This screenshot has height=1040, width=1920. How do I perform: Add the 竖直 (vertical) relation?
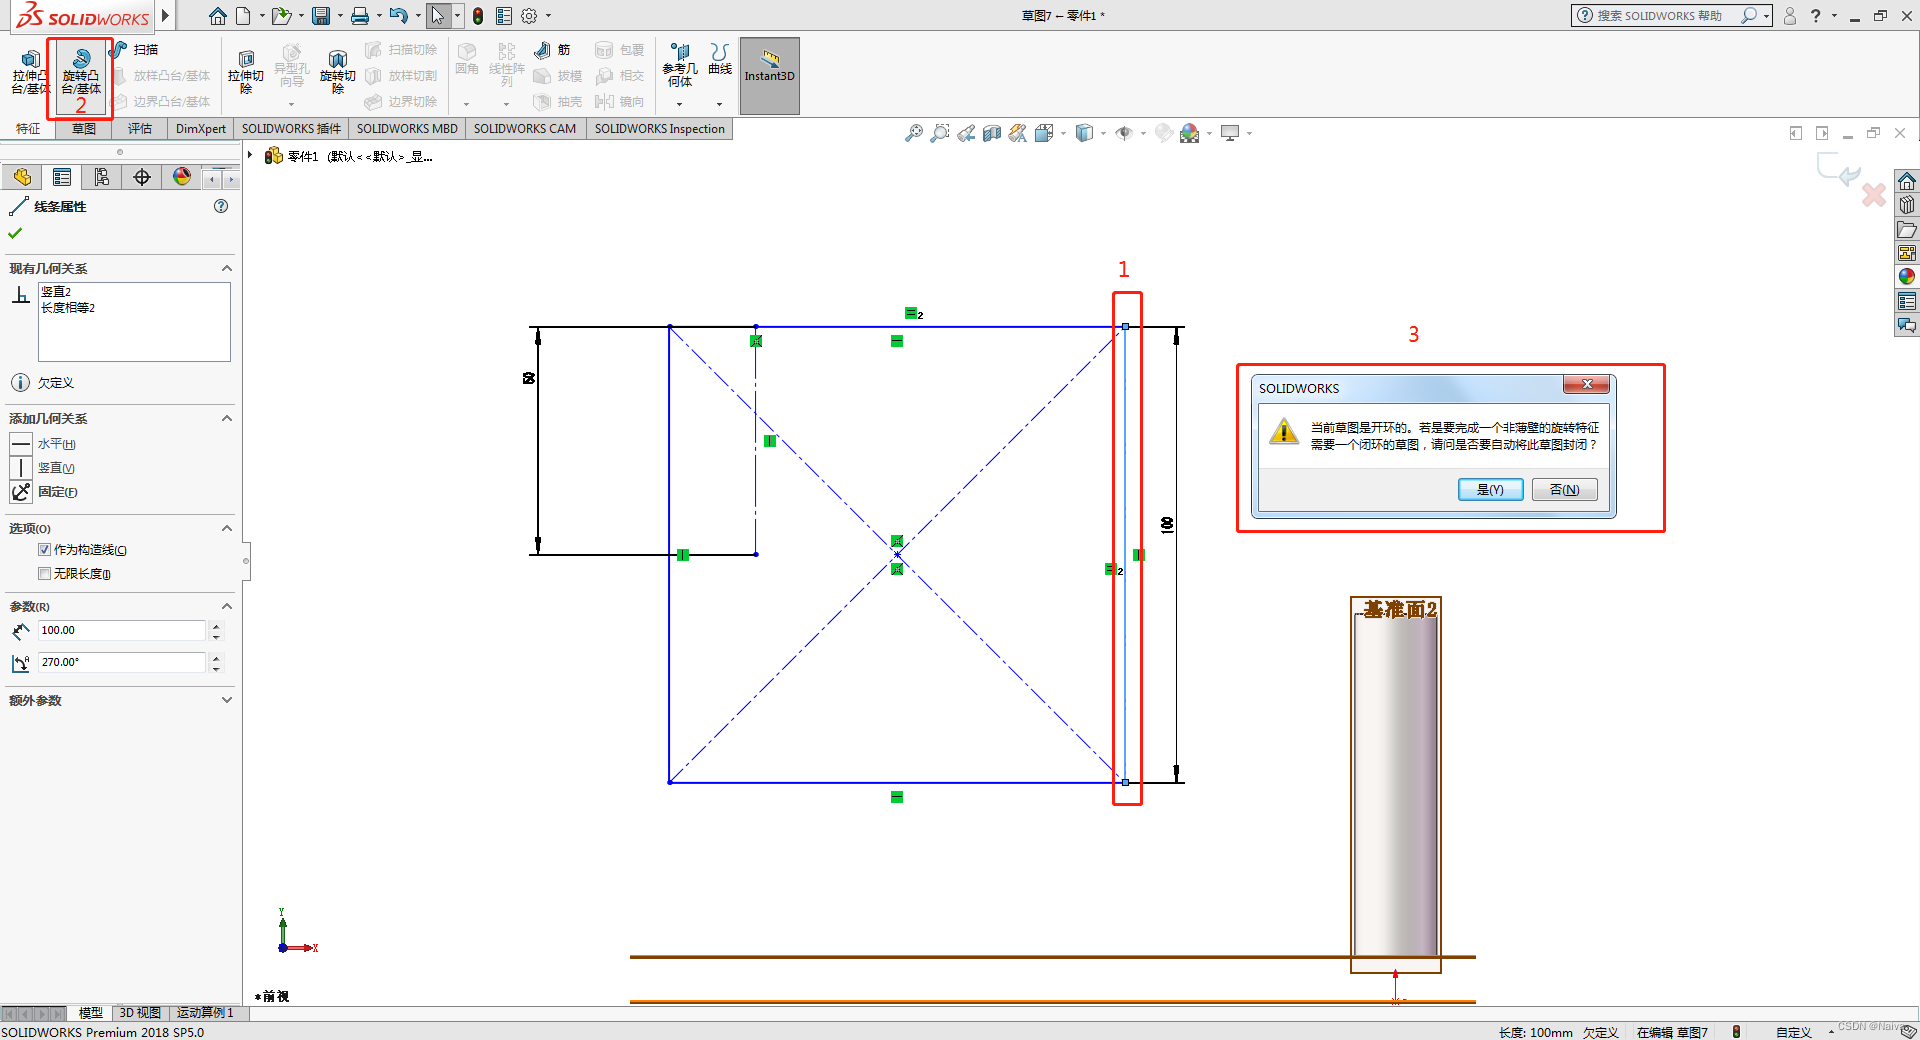(42, 468)
